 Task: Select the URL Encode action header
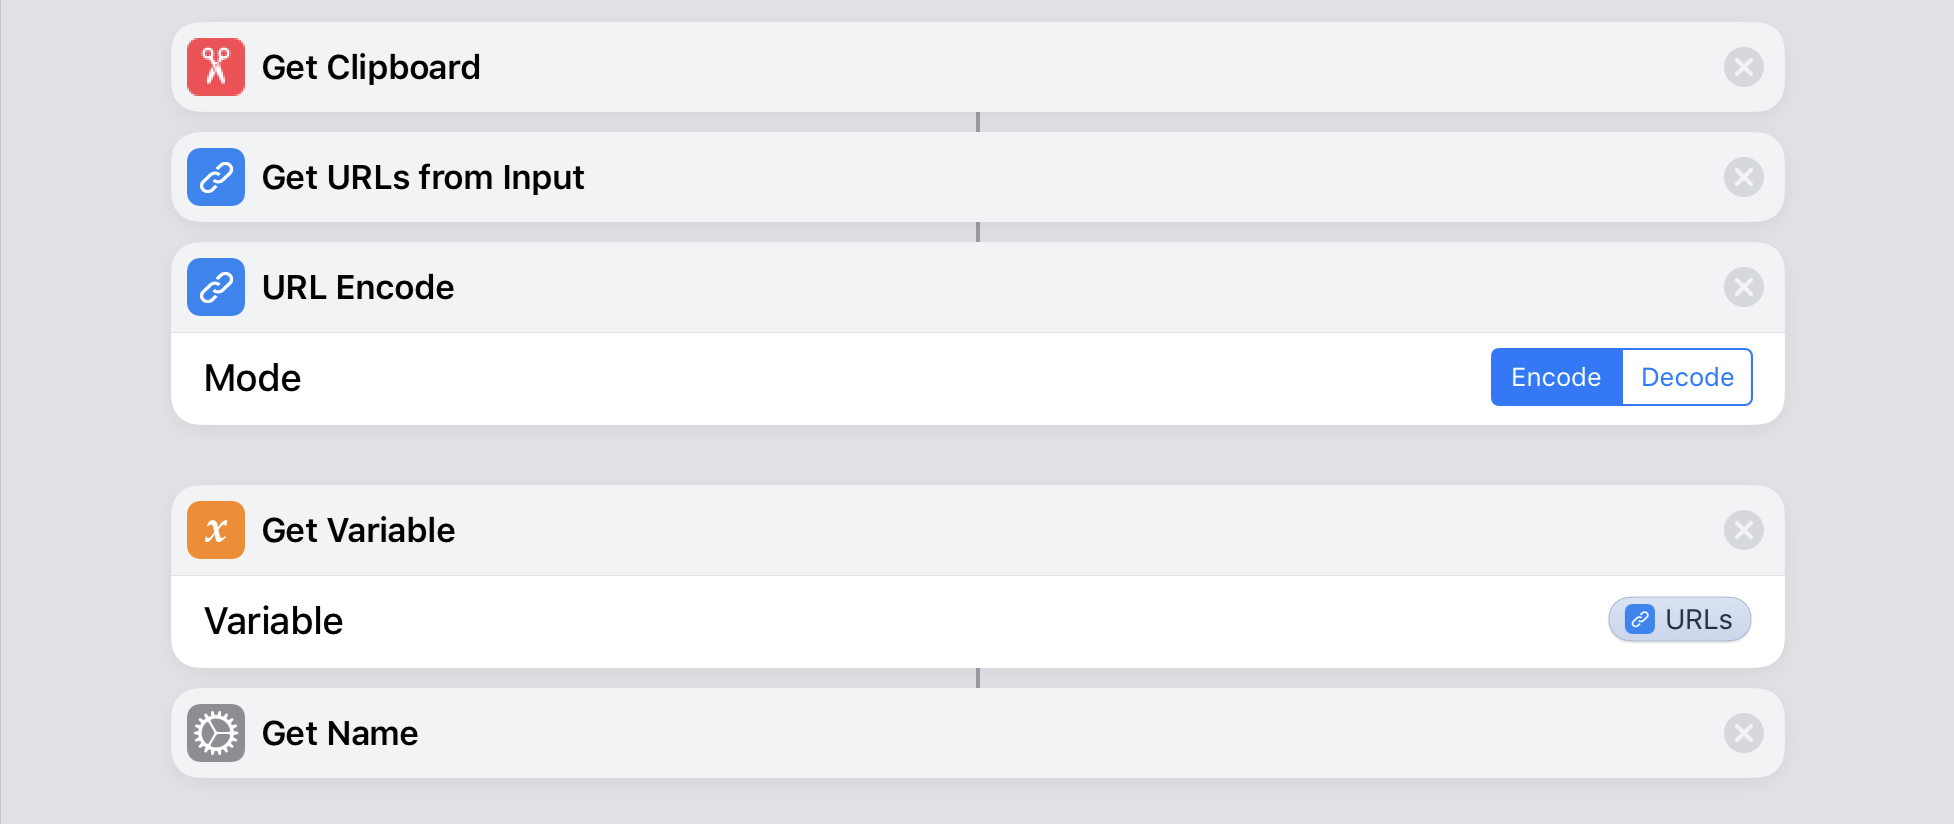(x=977, y=287)
